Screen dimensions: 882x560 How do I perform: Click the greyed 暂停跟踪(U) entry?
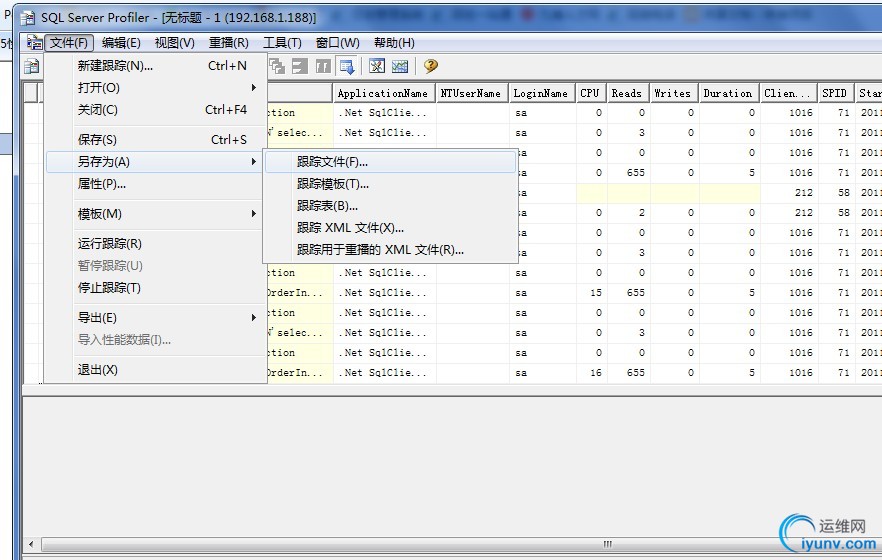(156, 265)
